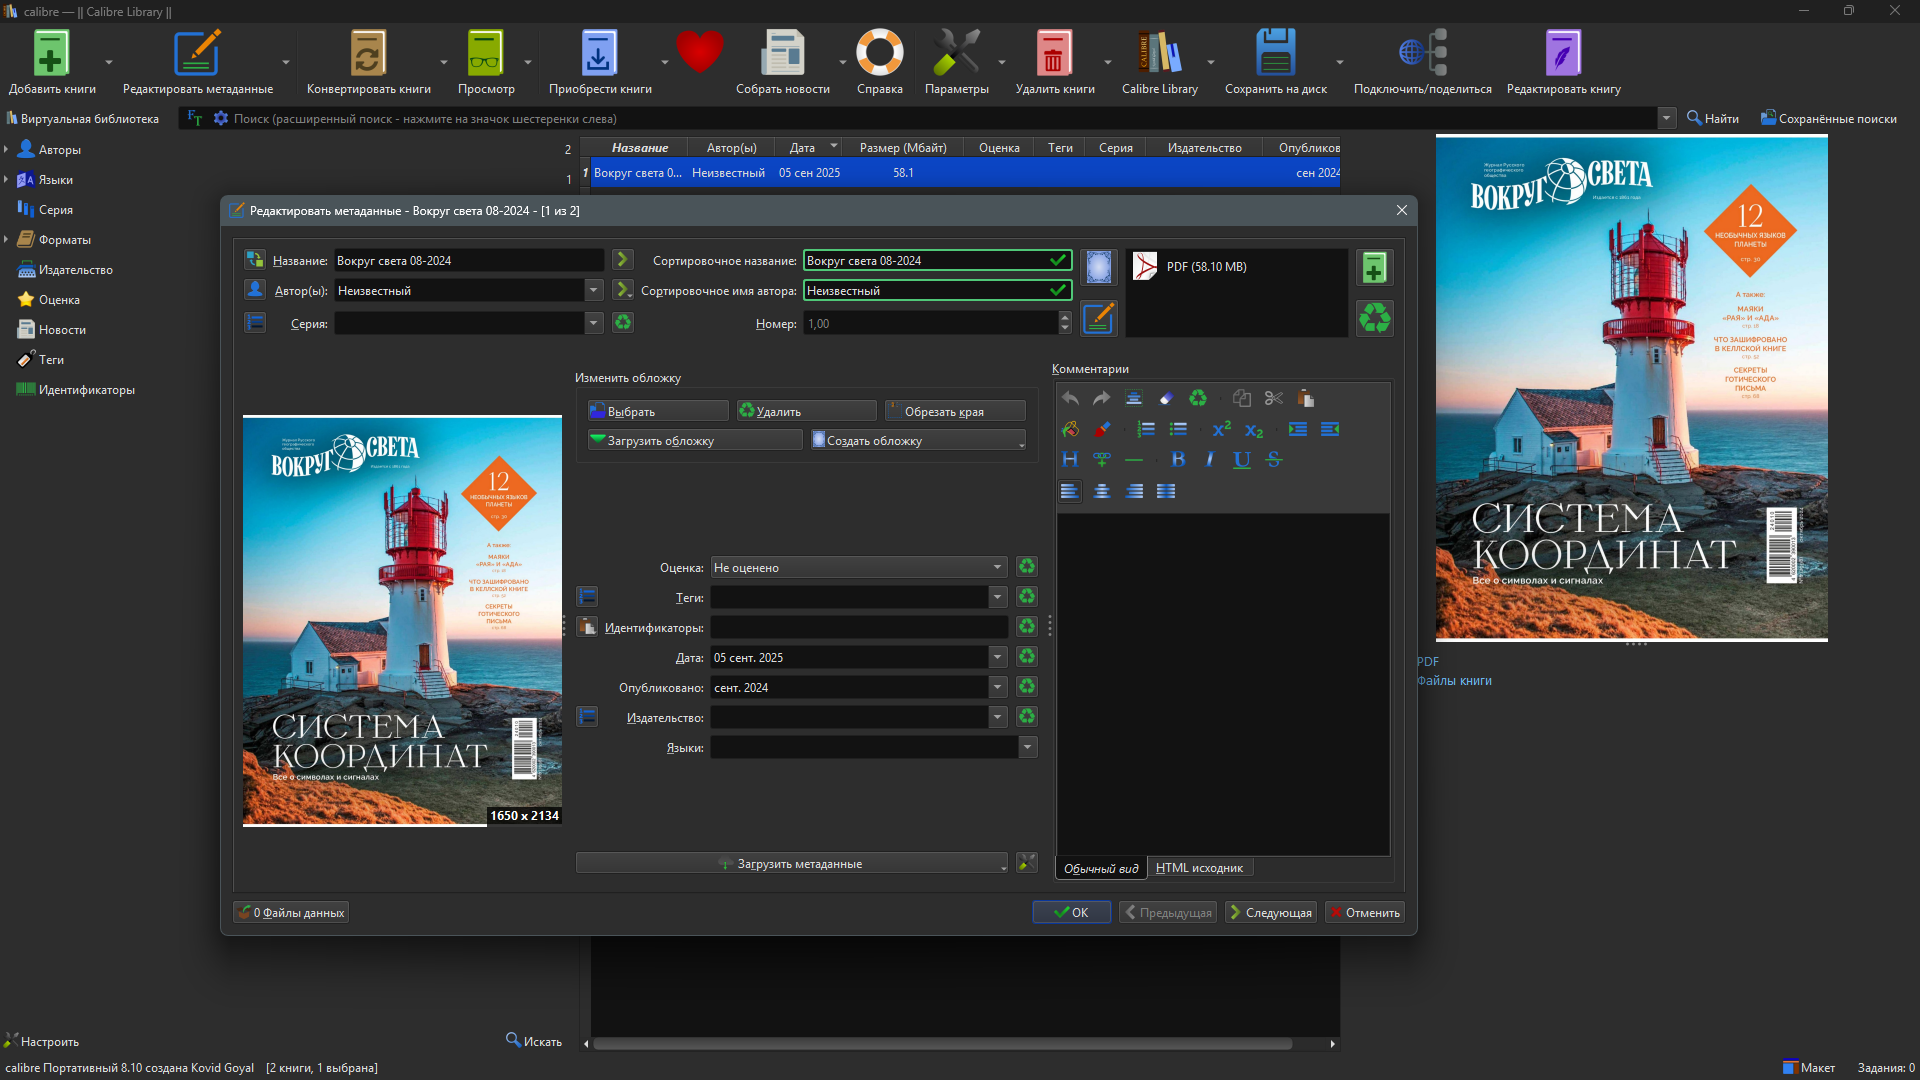1920x1080 pixels.
Task: Click the OK button
Action: point(1071,912)
